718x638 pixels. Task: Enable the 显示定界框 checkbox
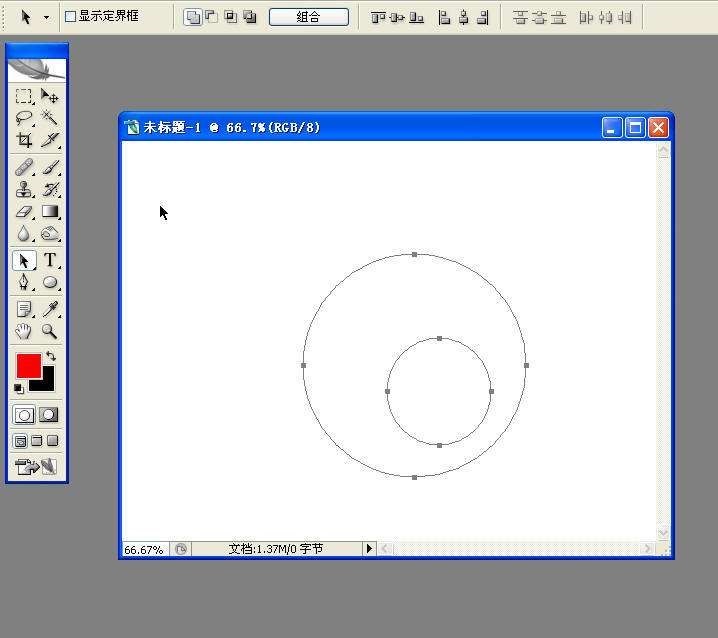70,17
